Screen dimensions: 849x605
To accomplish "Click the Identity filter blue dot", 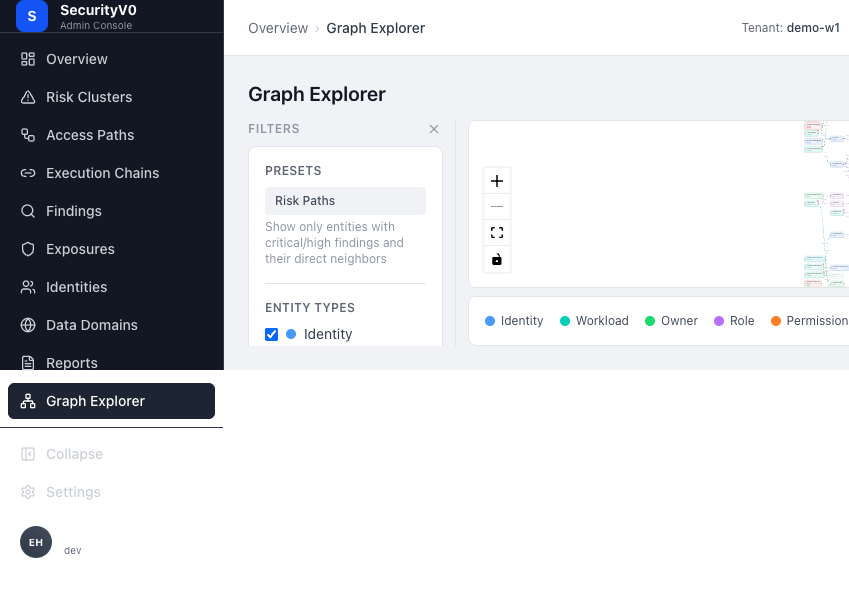I will pyautogui.click(x=291, y=334).
